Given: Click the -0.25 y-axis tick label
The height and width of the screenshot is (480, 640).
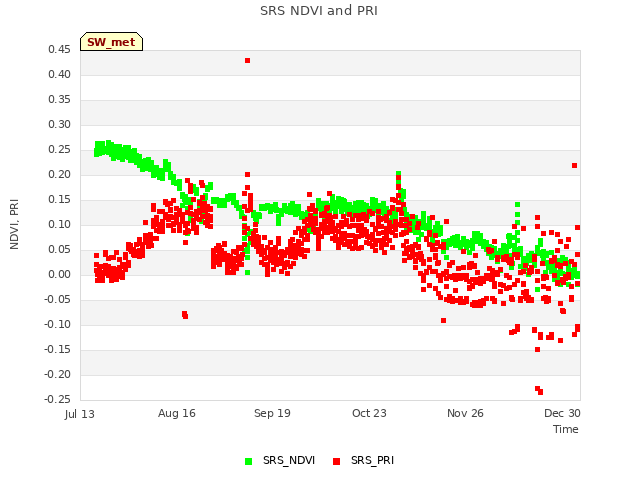Looking at the screenshot, I should [58, 399].
